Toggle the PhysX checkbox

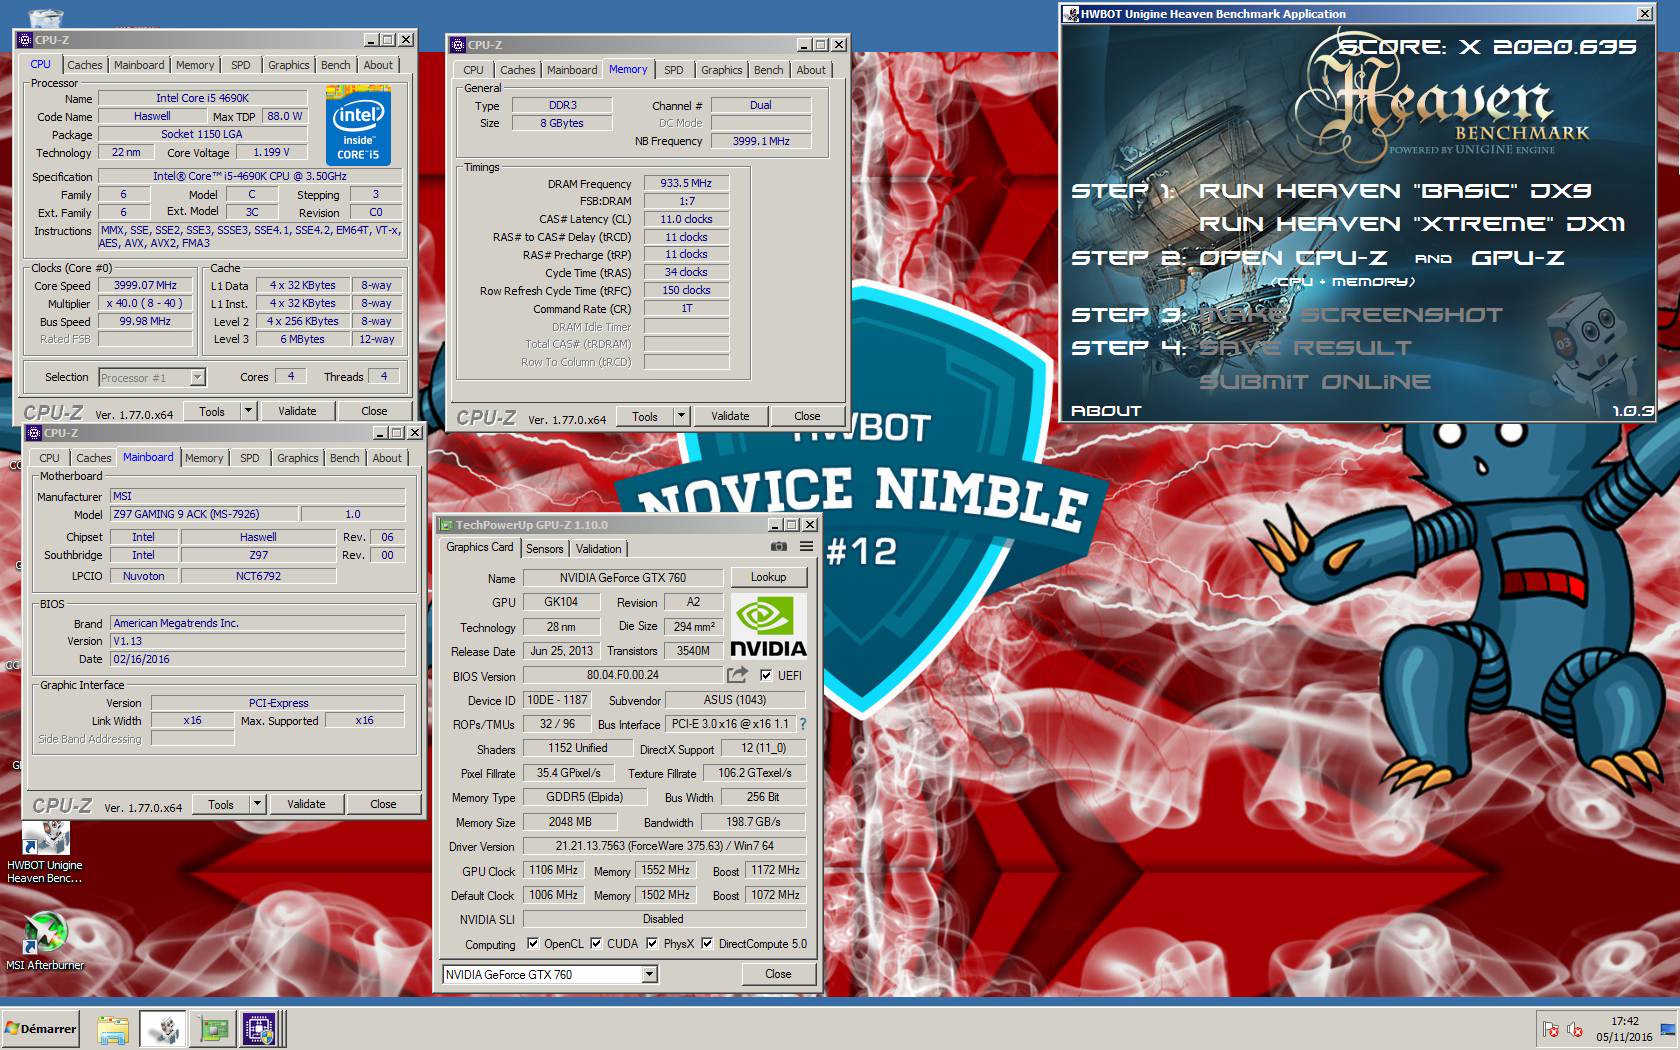(x=652, y=943)
